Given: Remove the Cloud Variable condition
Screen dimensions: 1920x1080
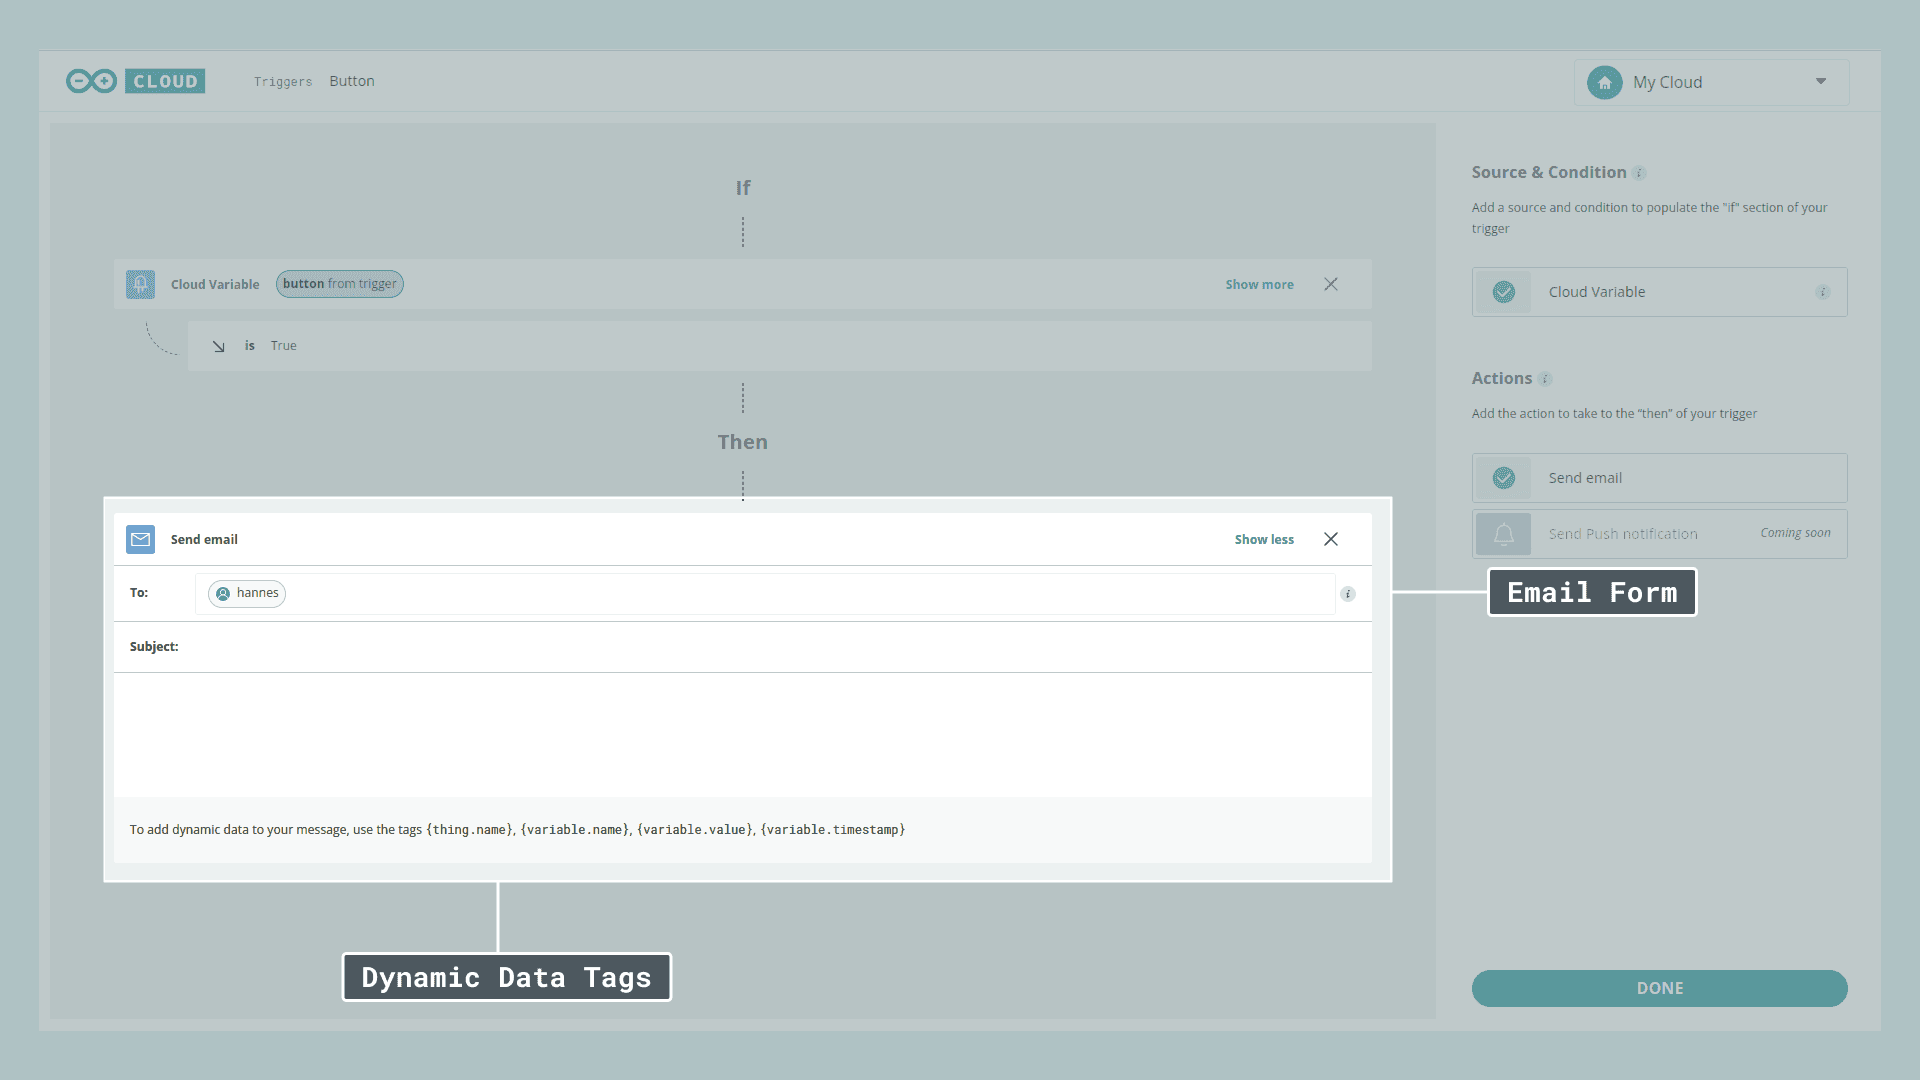Looking at the screenshot, I should [1331, 284].
